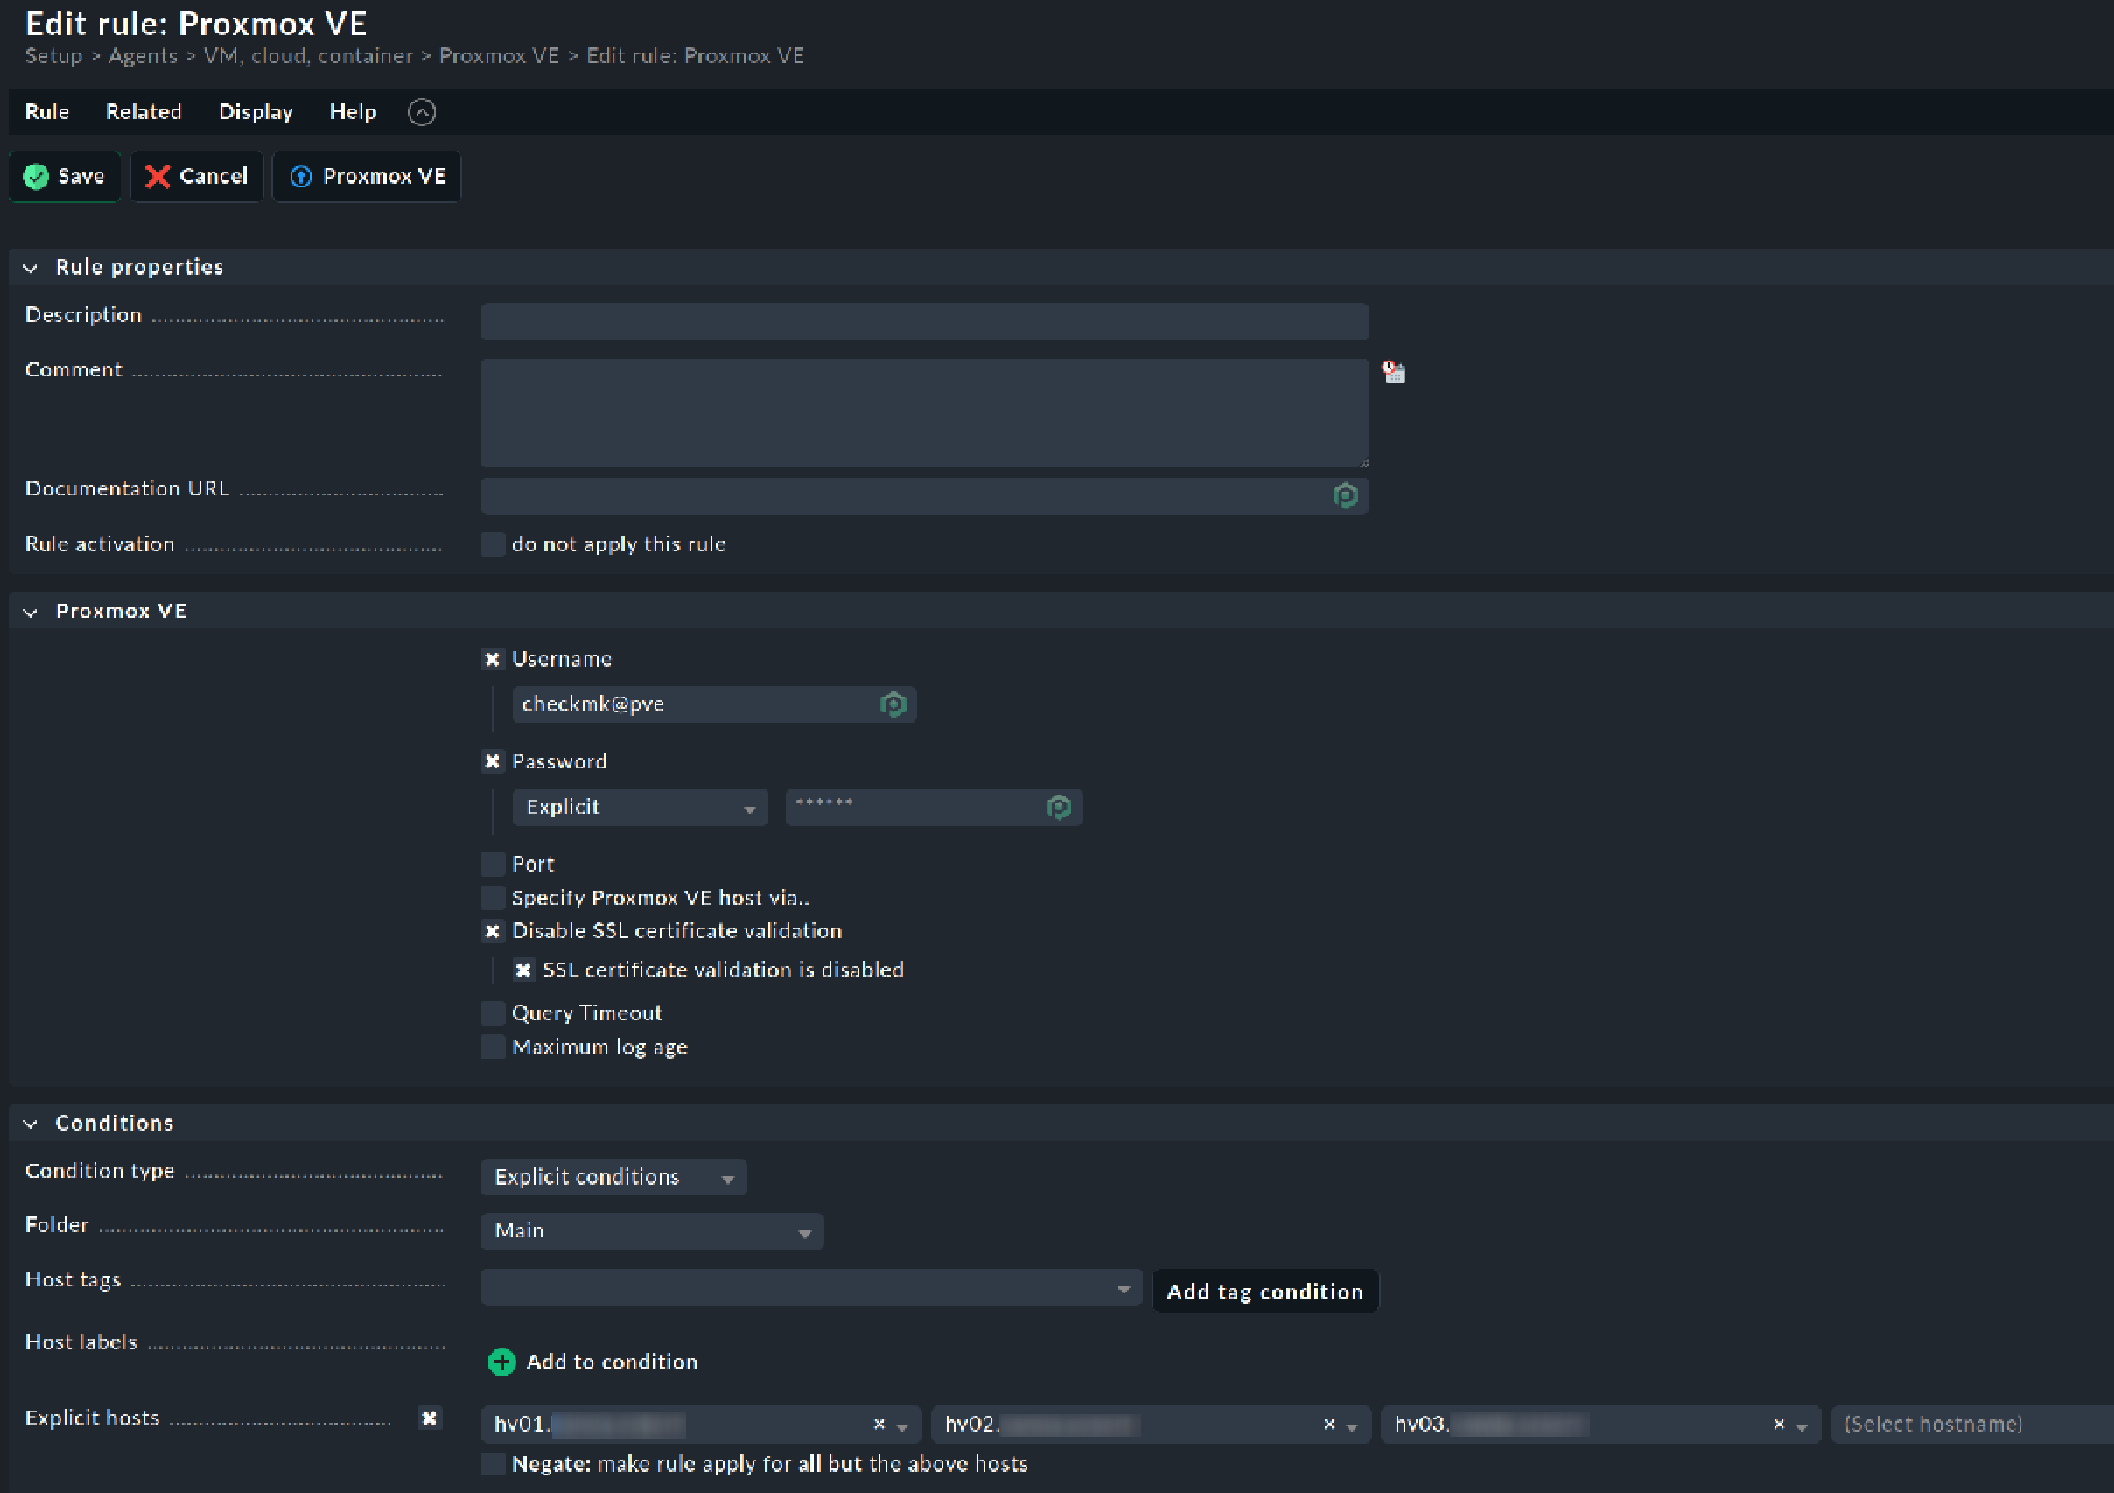
Task: Click 'VM, cloud, container' breadcrumb link
Action: click(308, 56)
